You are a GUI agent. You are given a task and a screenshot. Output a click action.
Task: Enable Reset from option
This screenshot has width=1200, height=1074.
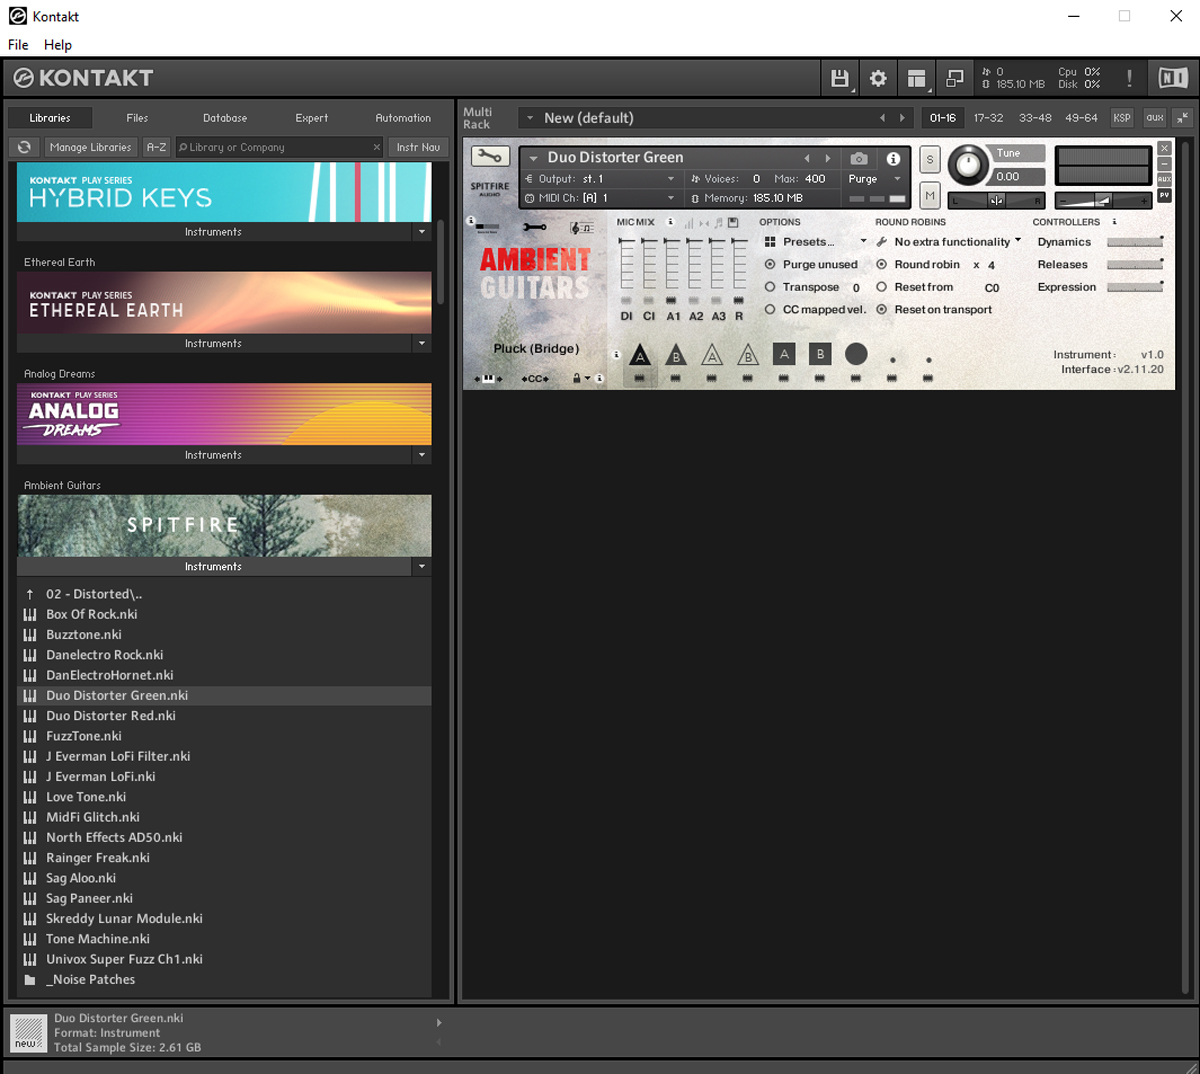[x=881, y=287]
